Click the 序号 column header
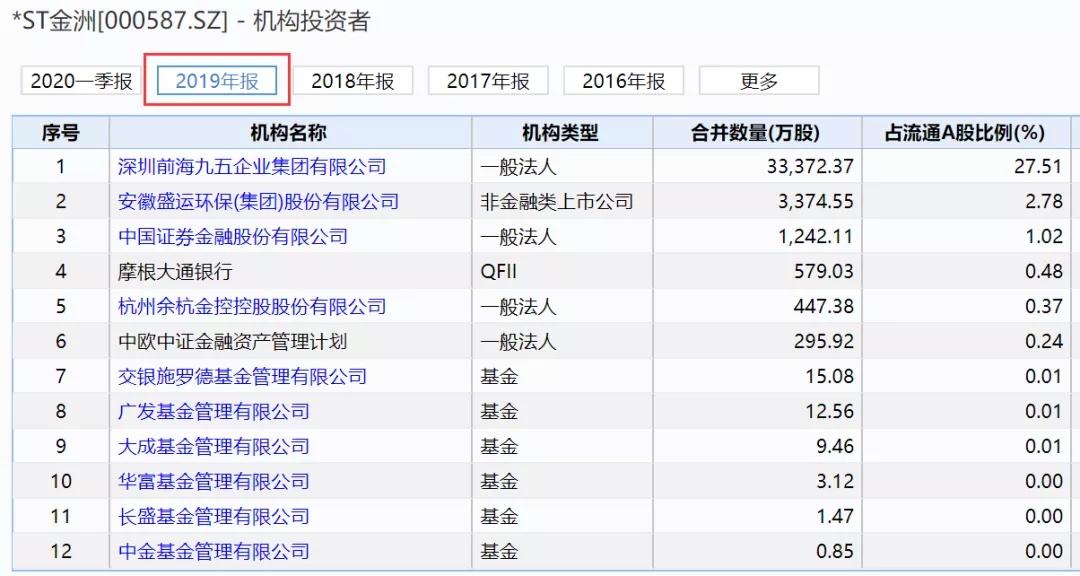This screenshot has width=1080, height=576. (61, 132)
